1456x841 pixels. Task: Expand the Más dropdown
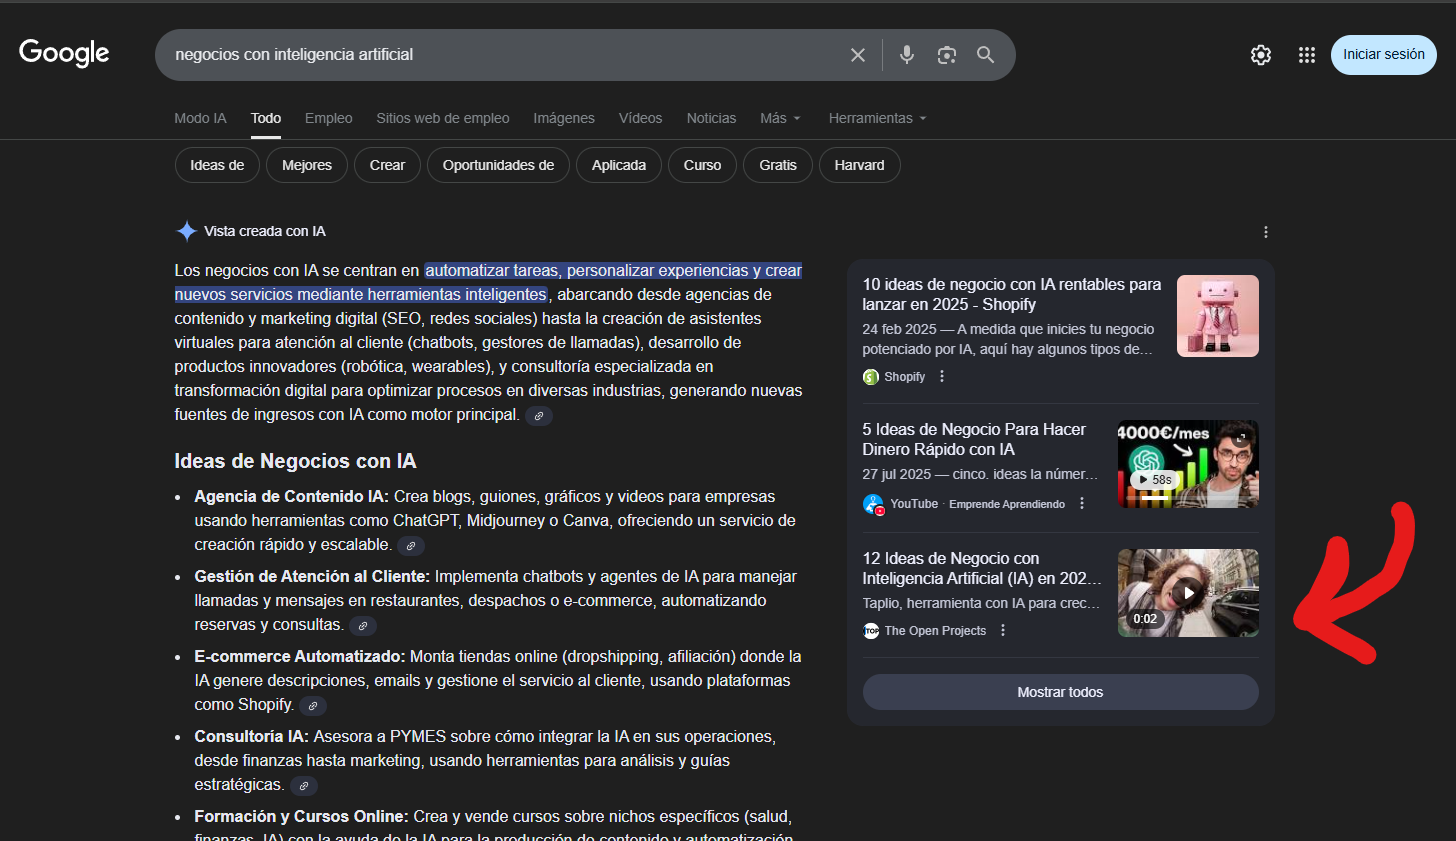click(x=780, y=118)
